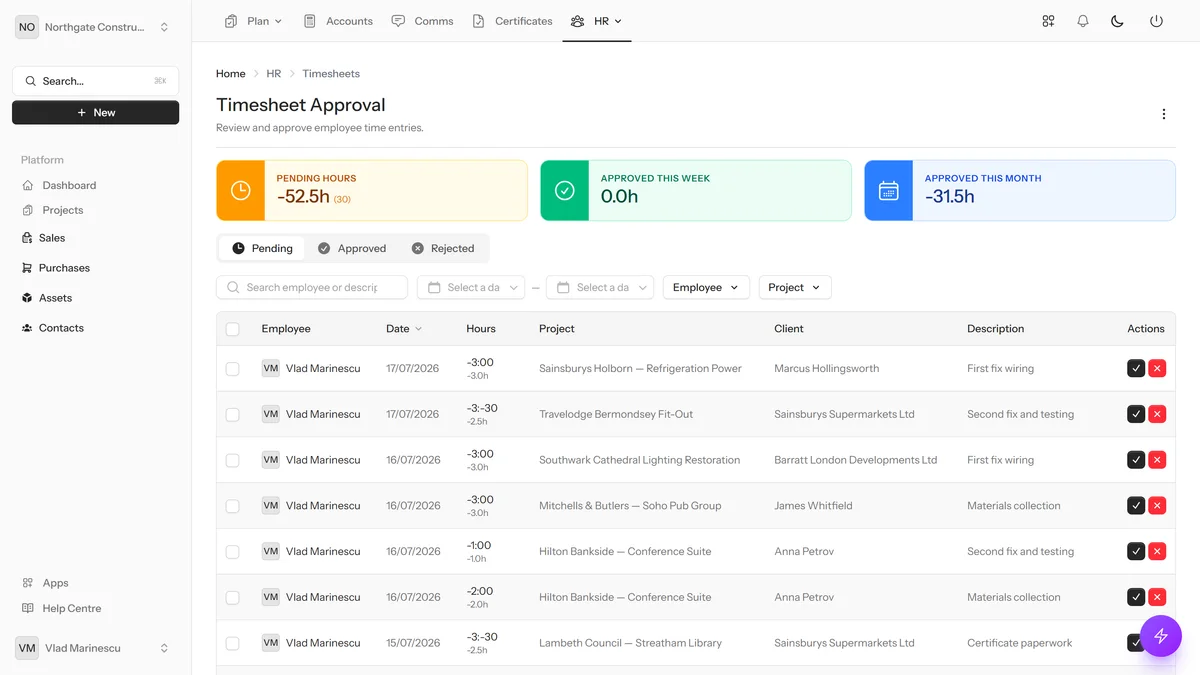Sort the table by Date column

tap(404, 329)
